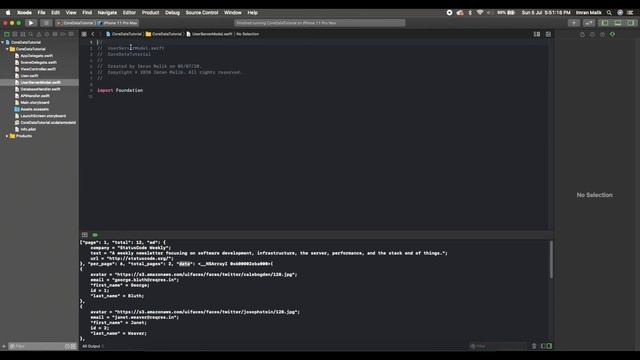Open the Source Control navigator icon

15,34
